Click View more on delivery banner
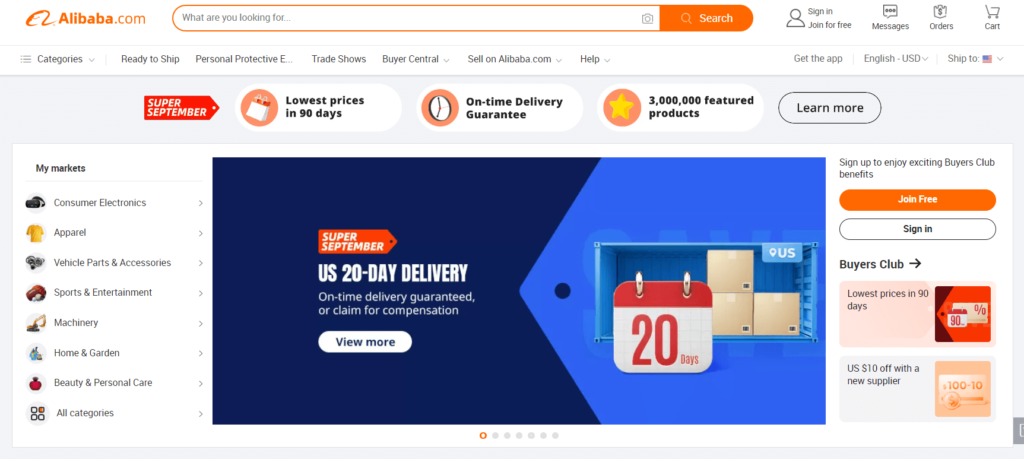This screenshot has width=1024, height=459. click(x=365, y=341)
